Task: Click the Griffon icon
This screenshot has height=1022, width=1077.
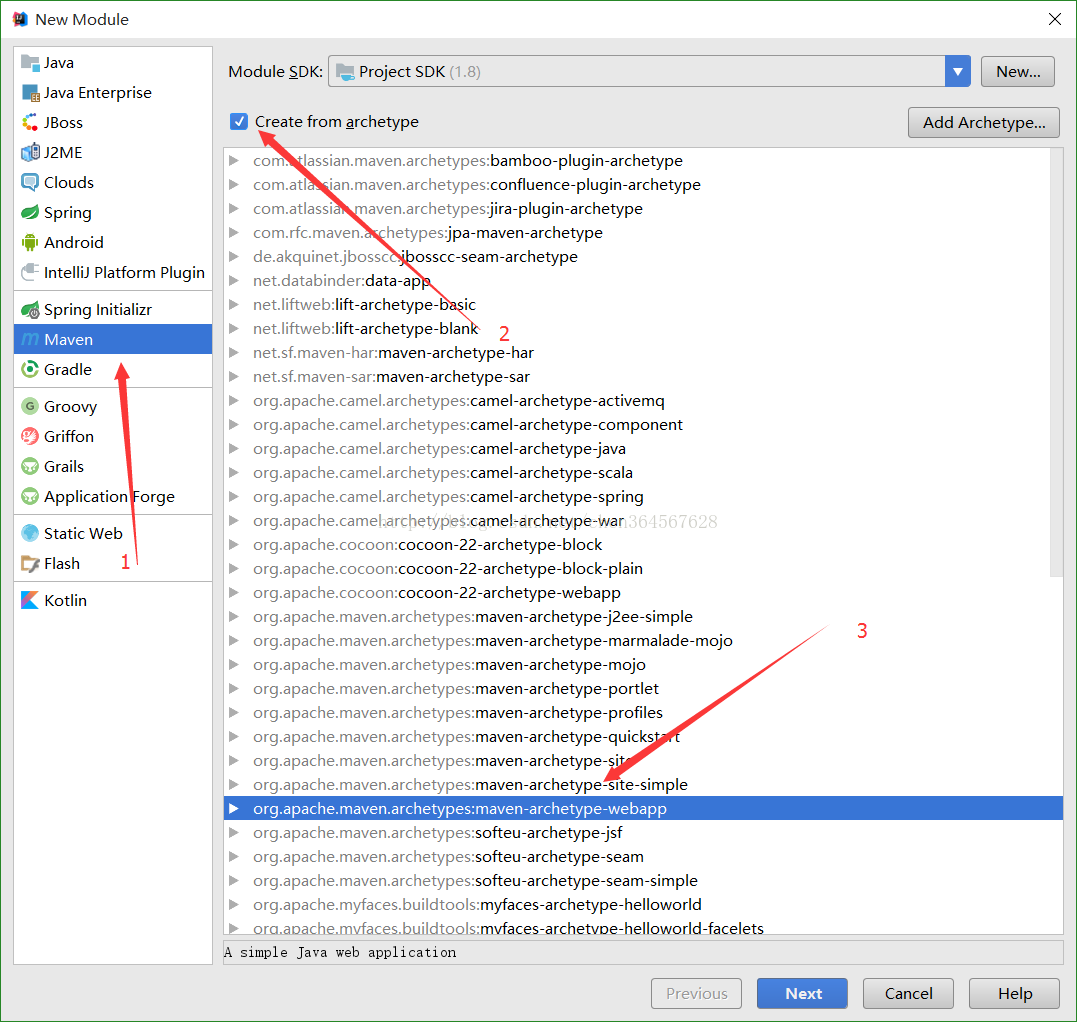Action: click(x=30, y=436)
